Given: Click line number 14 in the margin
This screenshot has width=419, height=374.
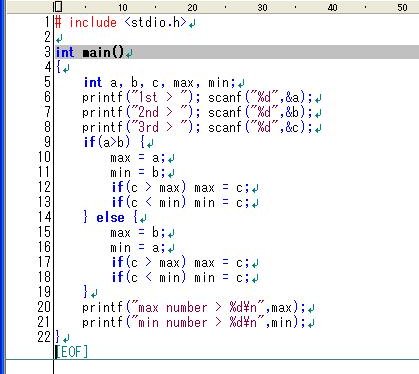Looking at the screenshot, I should pos(44,217).
